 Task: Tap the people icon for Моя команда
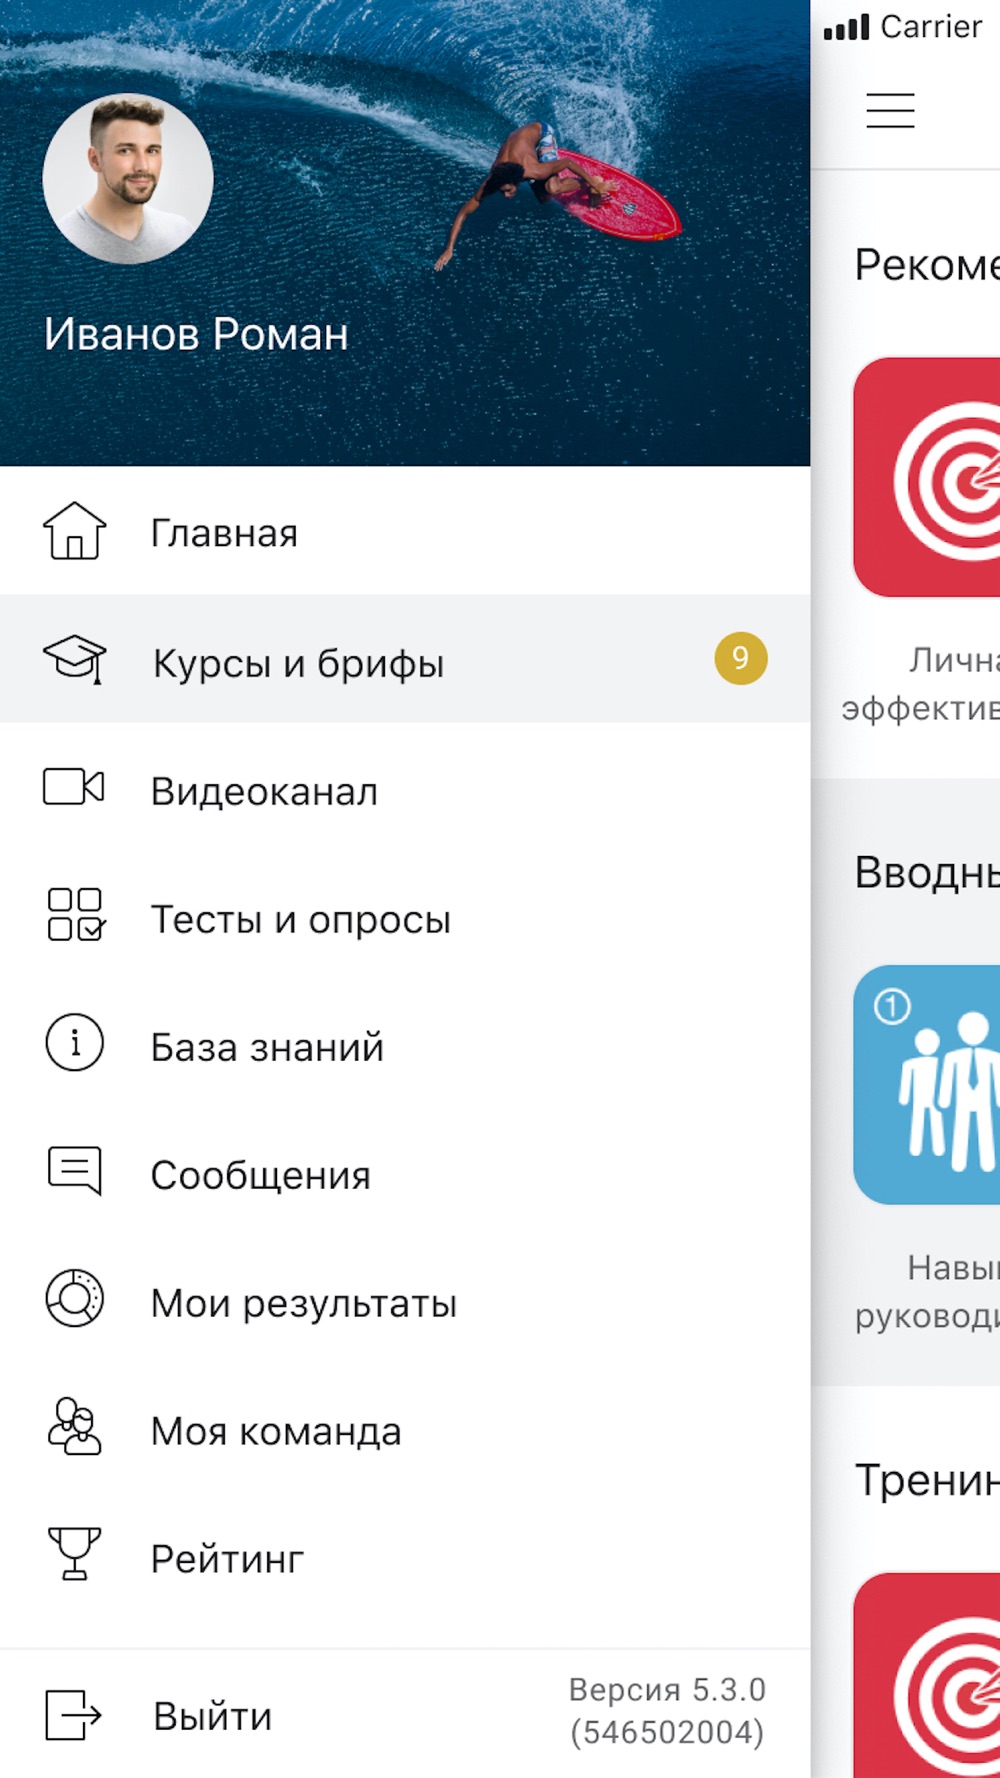pos(74,1426)
